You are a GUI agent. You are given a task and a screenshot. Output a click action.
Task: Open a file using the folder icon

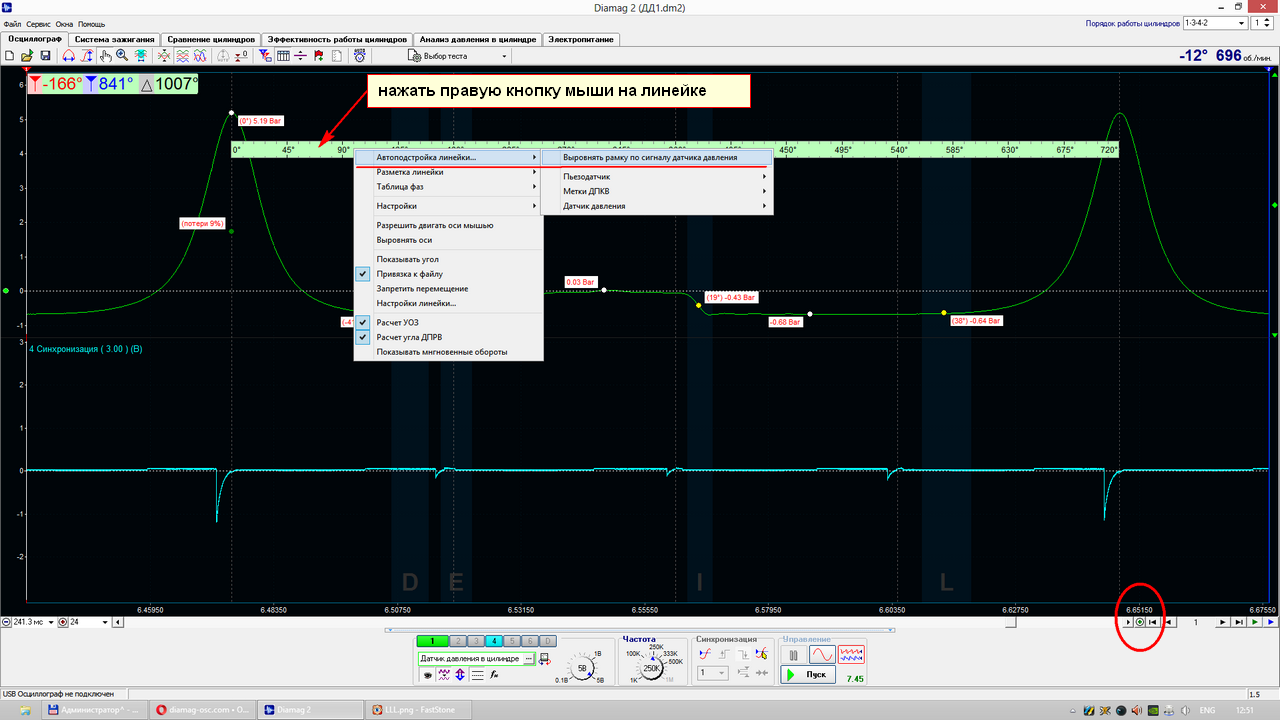(x=27, y=56)
